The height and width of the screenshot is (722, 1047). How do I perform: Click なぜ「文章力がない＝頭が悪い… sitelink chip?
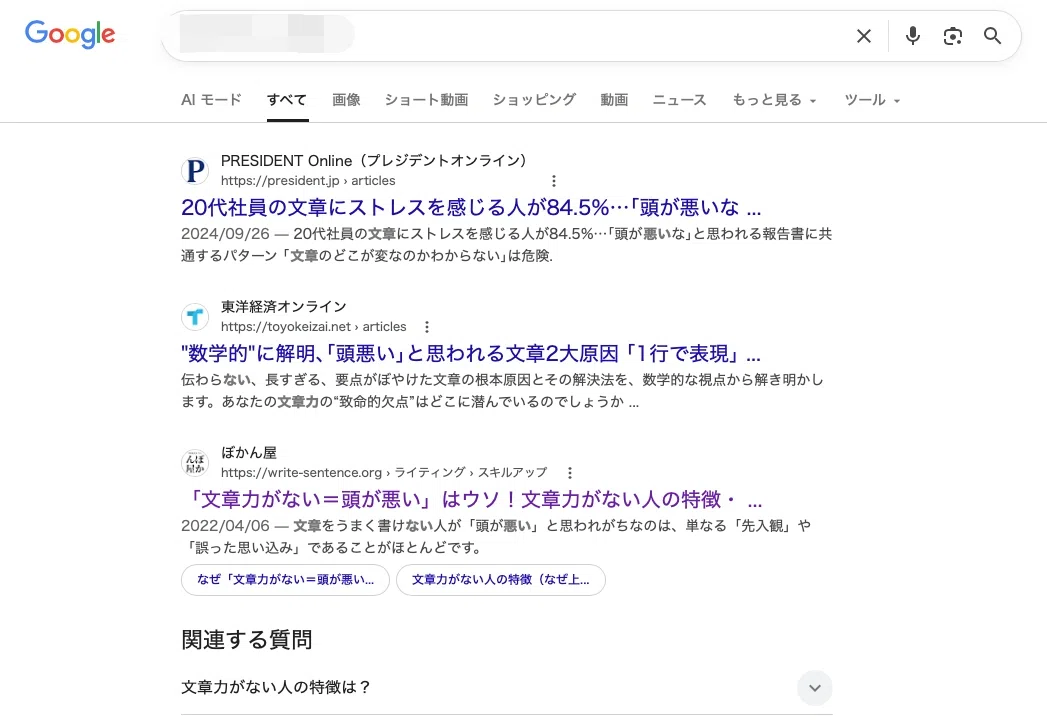point(285,580)
